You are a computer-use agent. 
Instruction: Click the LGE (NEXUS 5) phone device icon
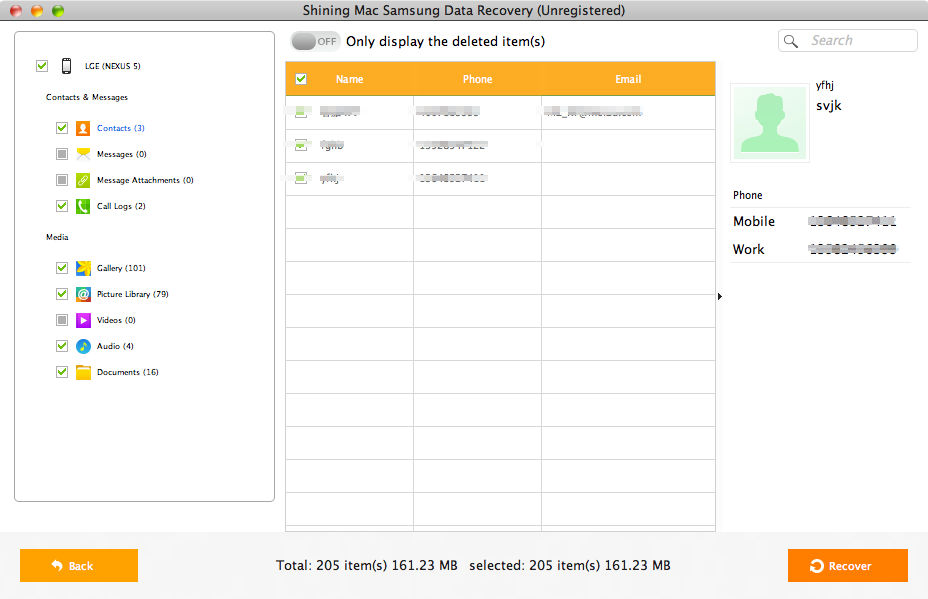(66, 66)
